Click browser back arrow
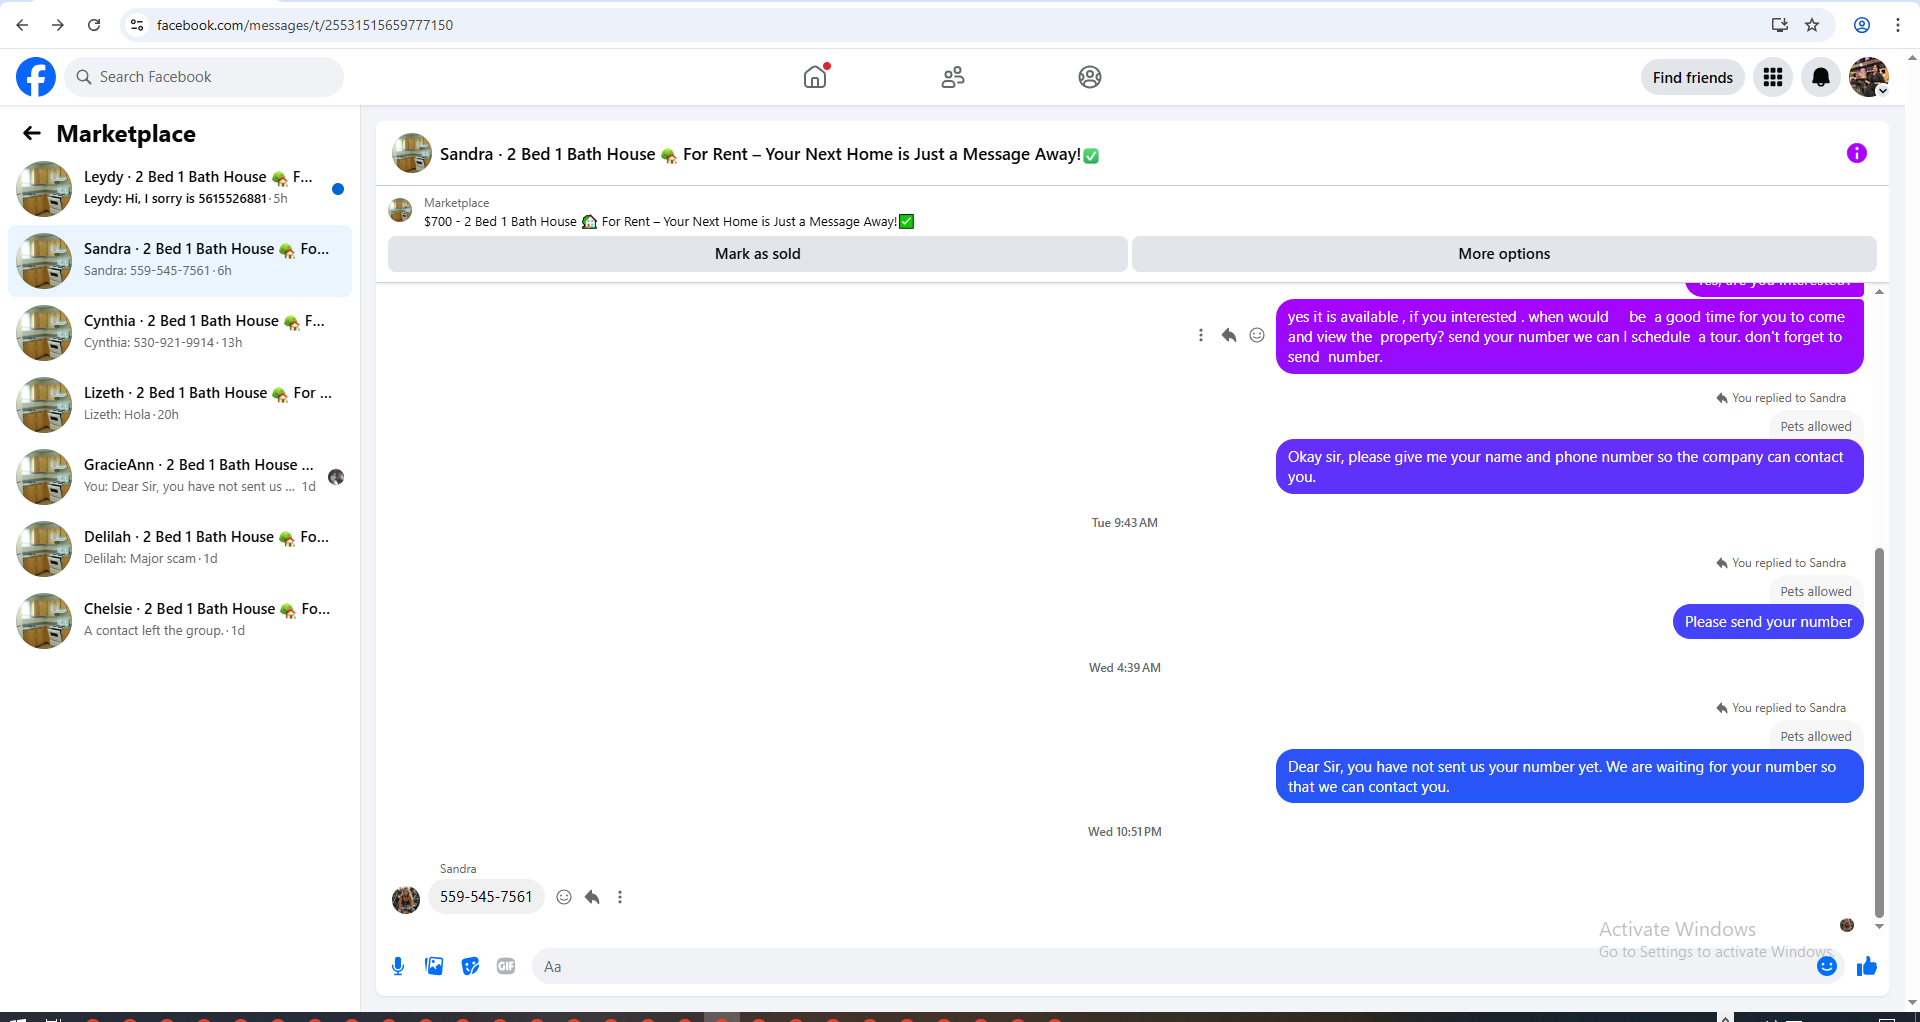Screen dimensions: 1920x1022 (22, 25)
